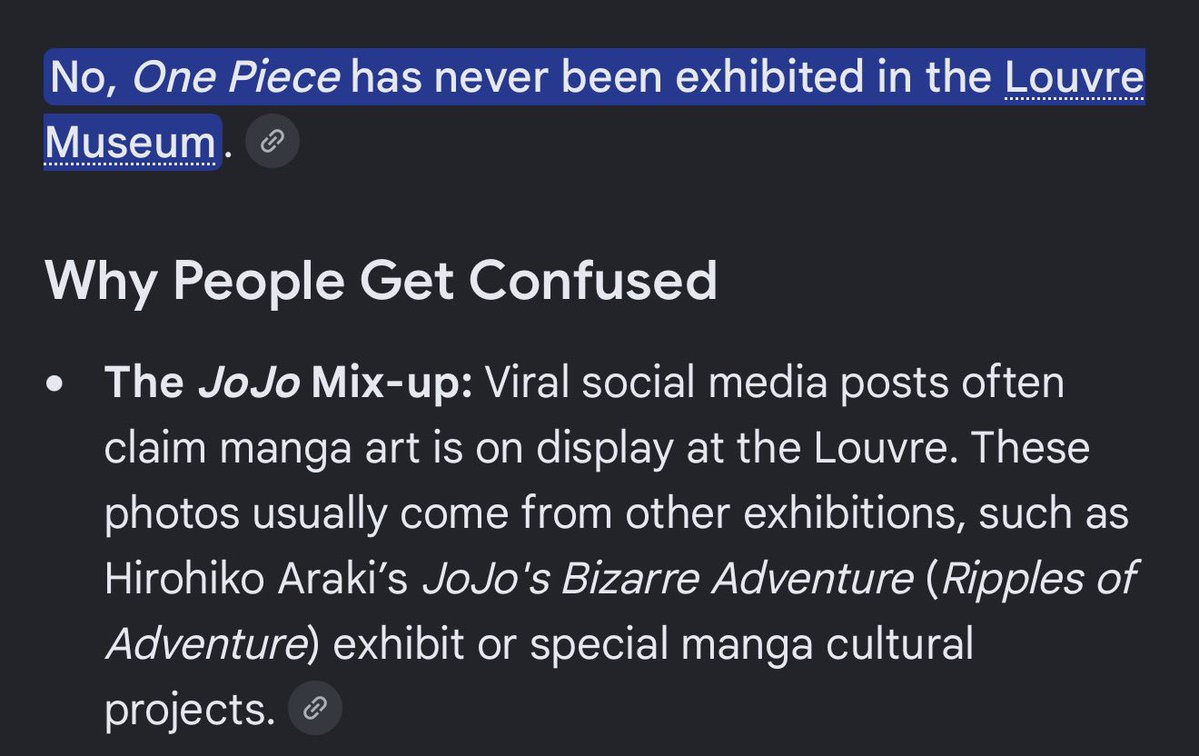Viewport: 1199px width, 756px height.
Task: Click the name "Hirohiko Araki's"
Action: (x=256, y=579)
